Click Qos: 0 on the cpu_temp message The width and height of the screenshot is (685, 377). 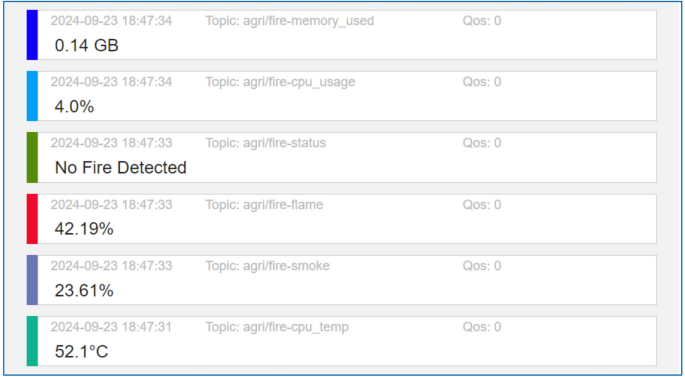tap(482, 327)
